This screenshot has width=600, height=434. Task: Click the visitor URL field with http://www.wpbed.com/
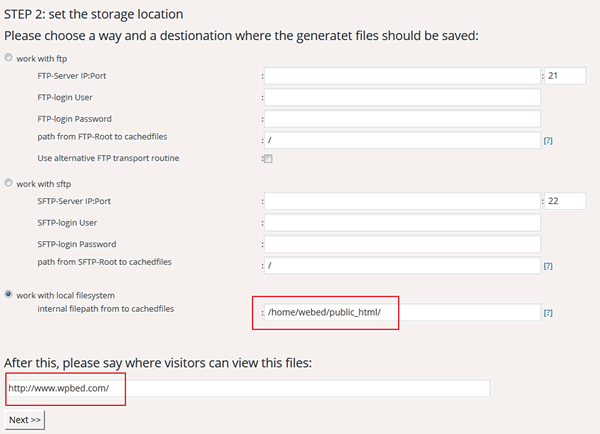point(247,388)
